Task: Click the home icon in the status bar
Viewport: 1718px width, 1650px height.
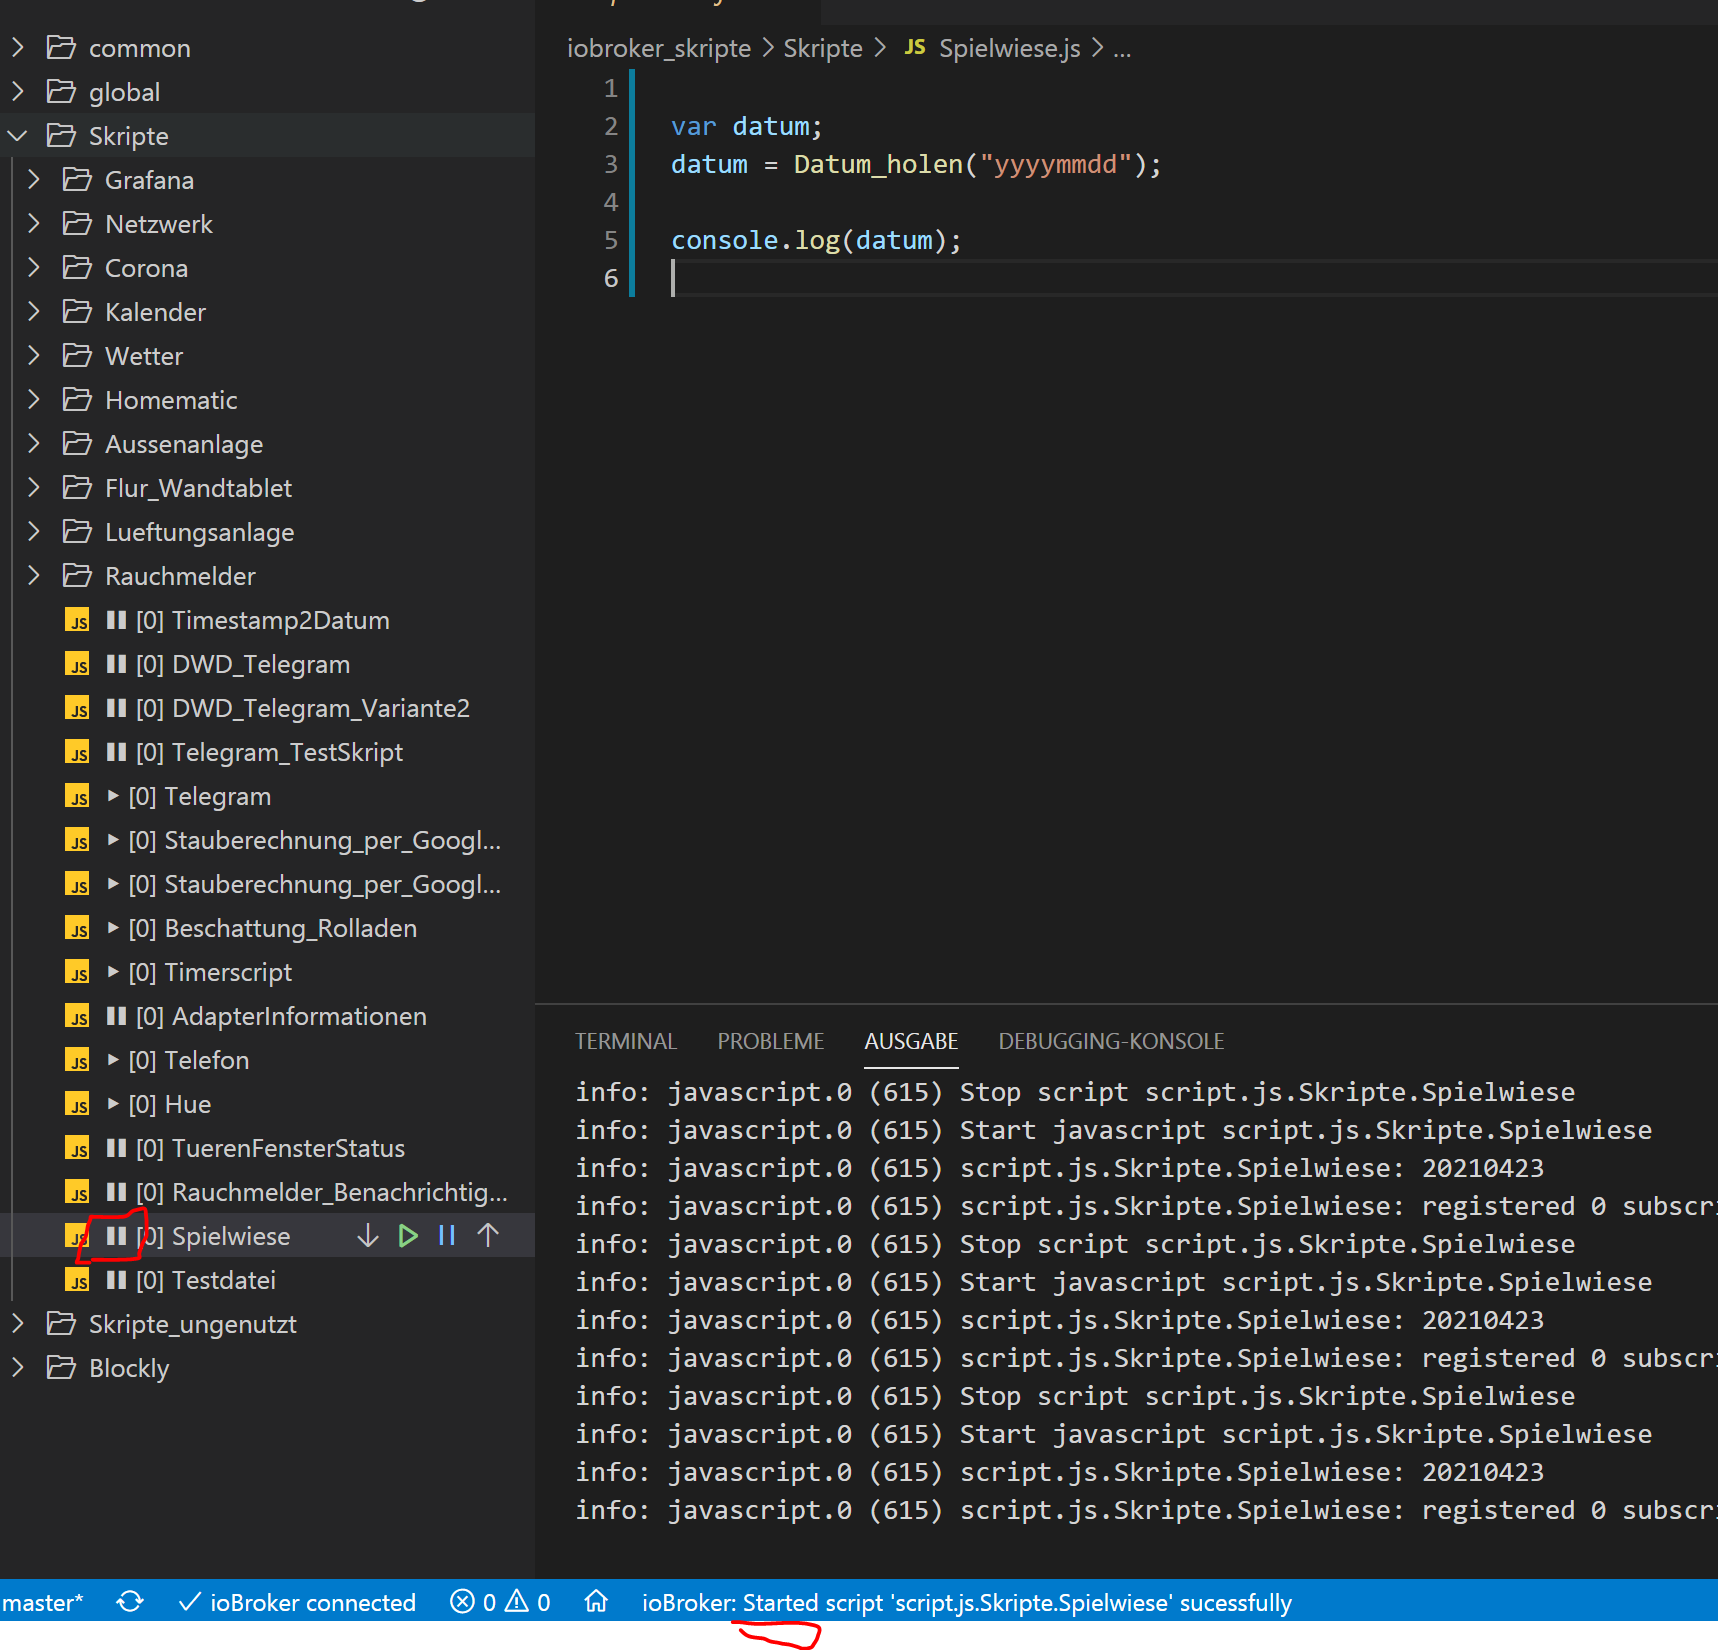Action: pos(596,1601)
